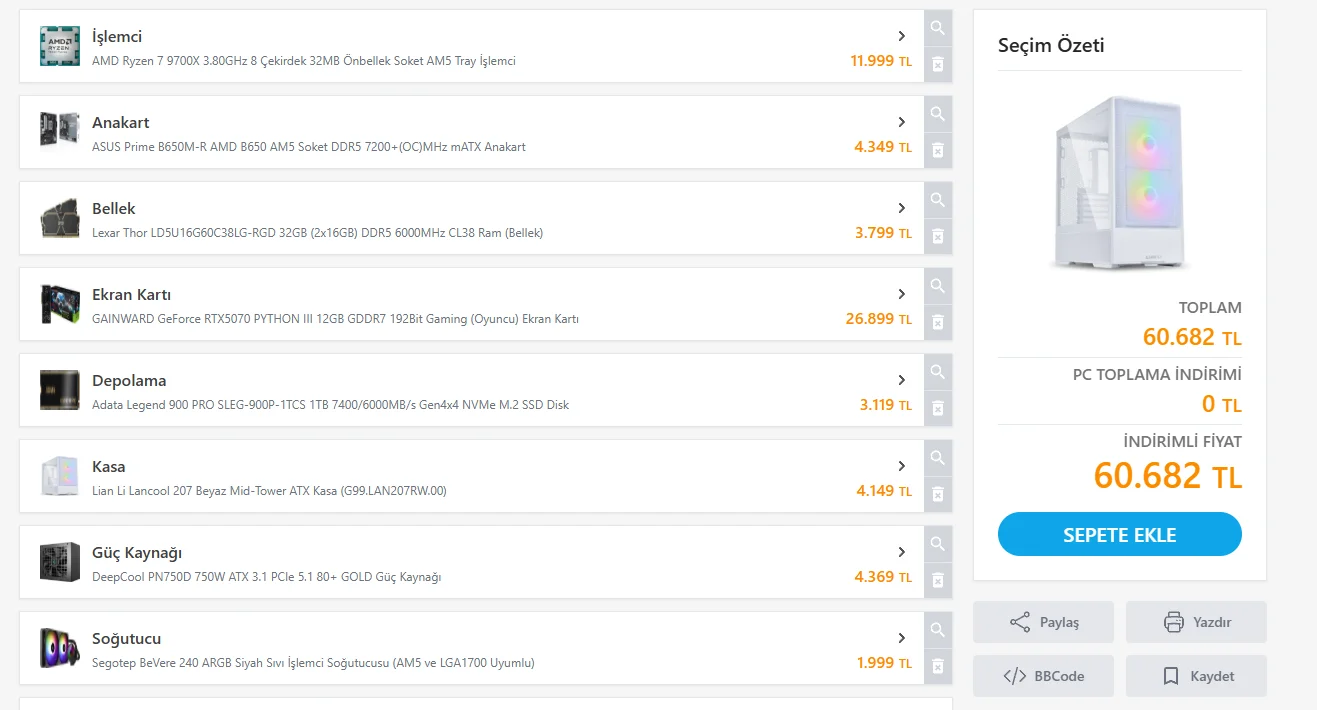The width and height of the screenshot is (1317, 710).
Task: Delete the Soğutucu selection with trash icon
Action: pyautogui.click(x=937, y=666)
